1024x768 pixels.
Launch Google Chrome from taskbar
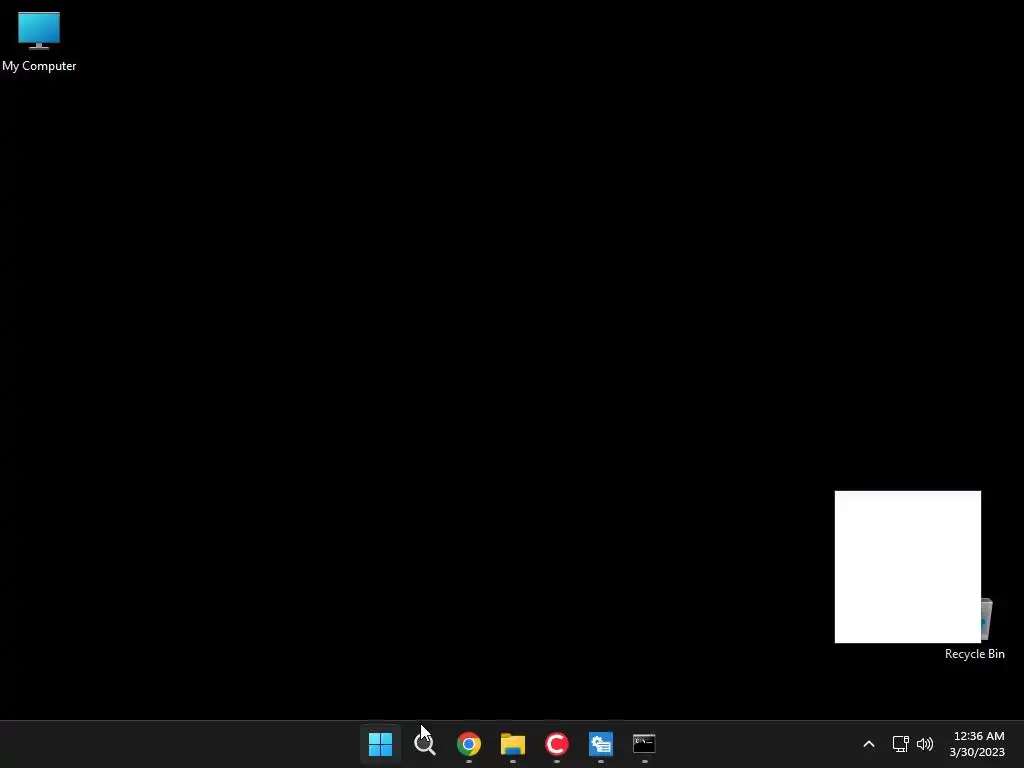468,744
